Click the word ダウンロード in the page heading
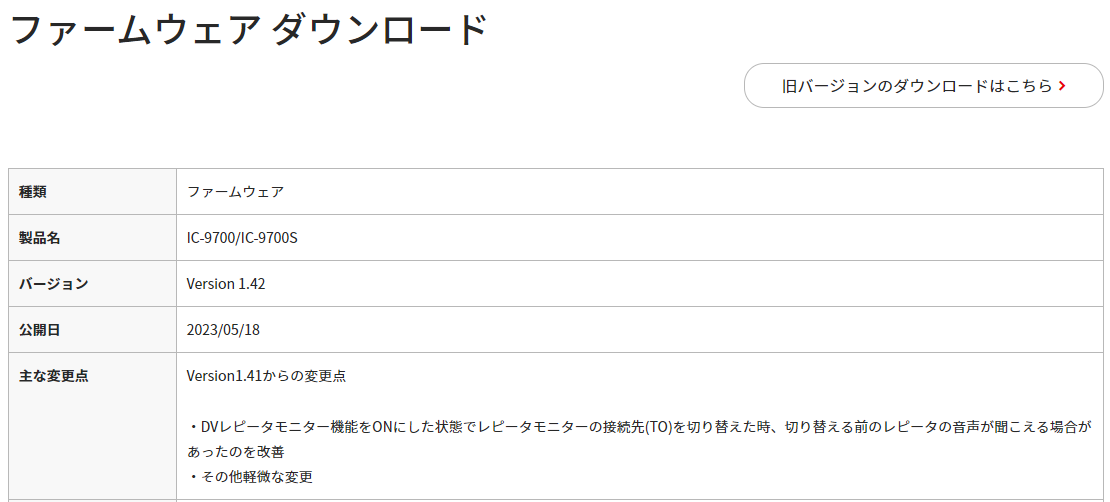Viewport: 1110px width, 502px height. [380, 30]
